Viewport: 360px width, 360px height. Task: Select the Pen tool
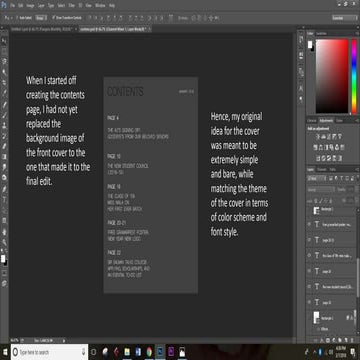(4, 189)
